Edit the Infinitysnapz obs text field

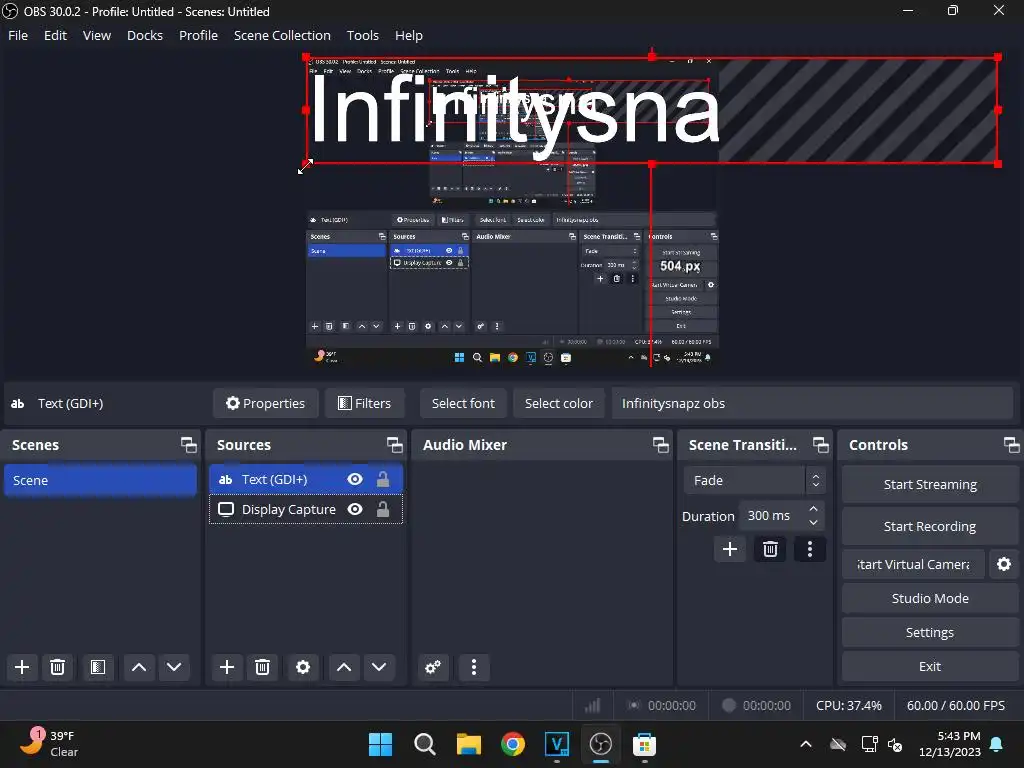(812, 404)
